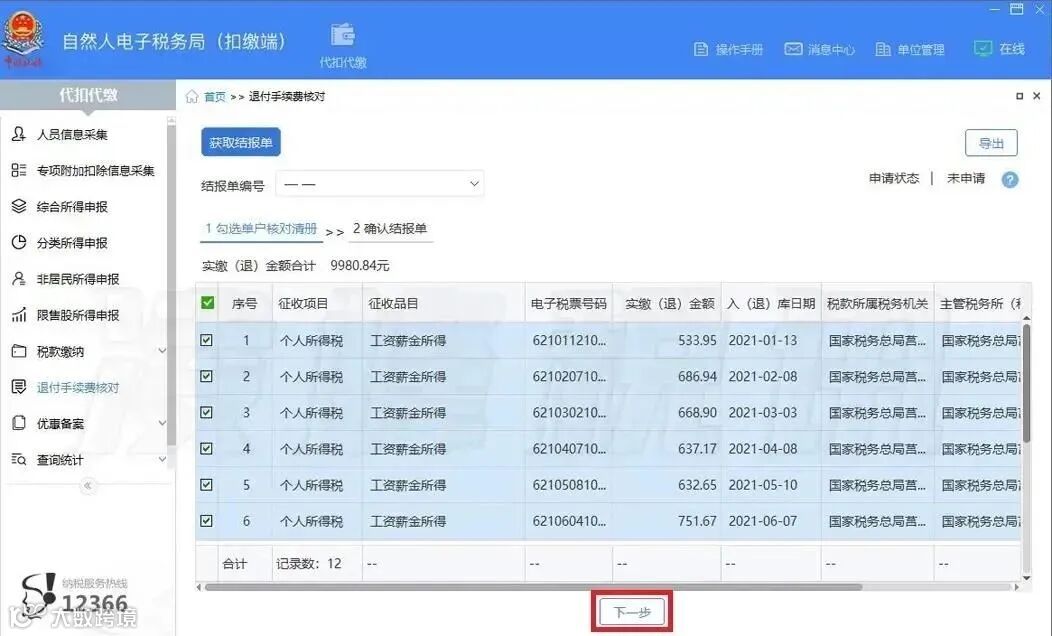
Task: Select the 综合所得申报 menu item
Action: pyautogui.click(x=72, y=207)
